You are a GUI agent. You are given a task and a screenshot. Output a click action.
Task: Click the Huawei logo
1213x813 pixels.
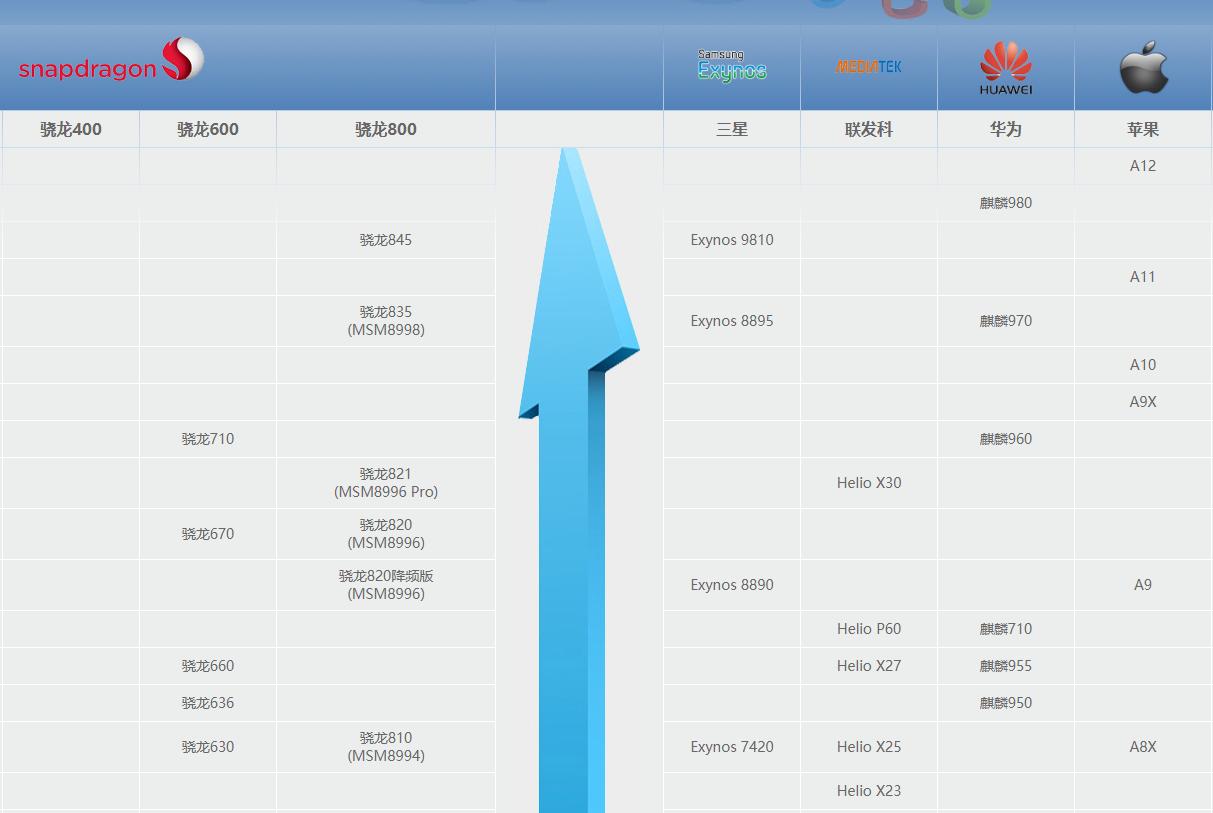click(1004, 66)
